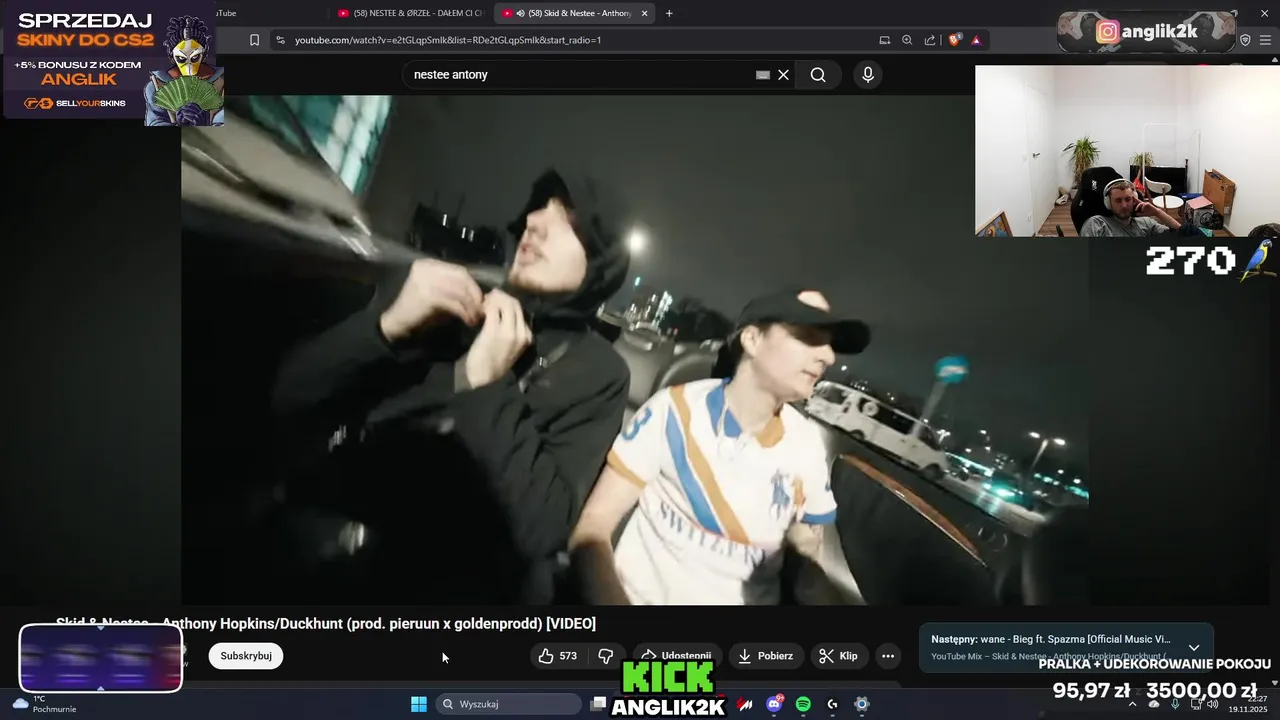The width and height of the screenshot is (1280, 720).
Task: Clear the search text 'nestee antony'
Action: (x=784, y=75)
